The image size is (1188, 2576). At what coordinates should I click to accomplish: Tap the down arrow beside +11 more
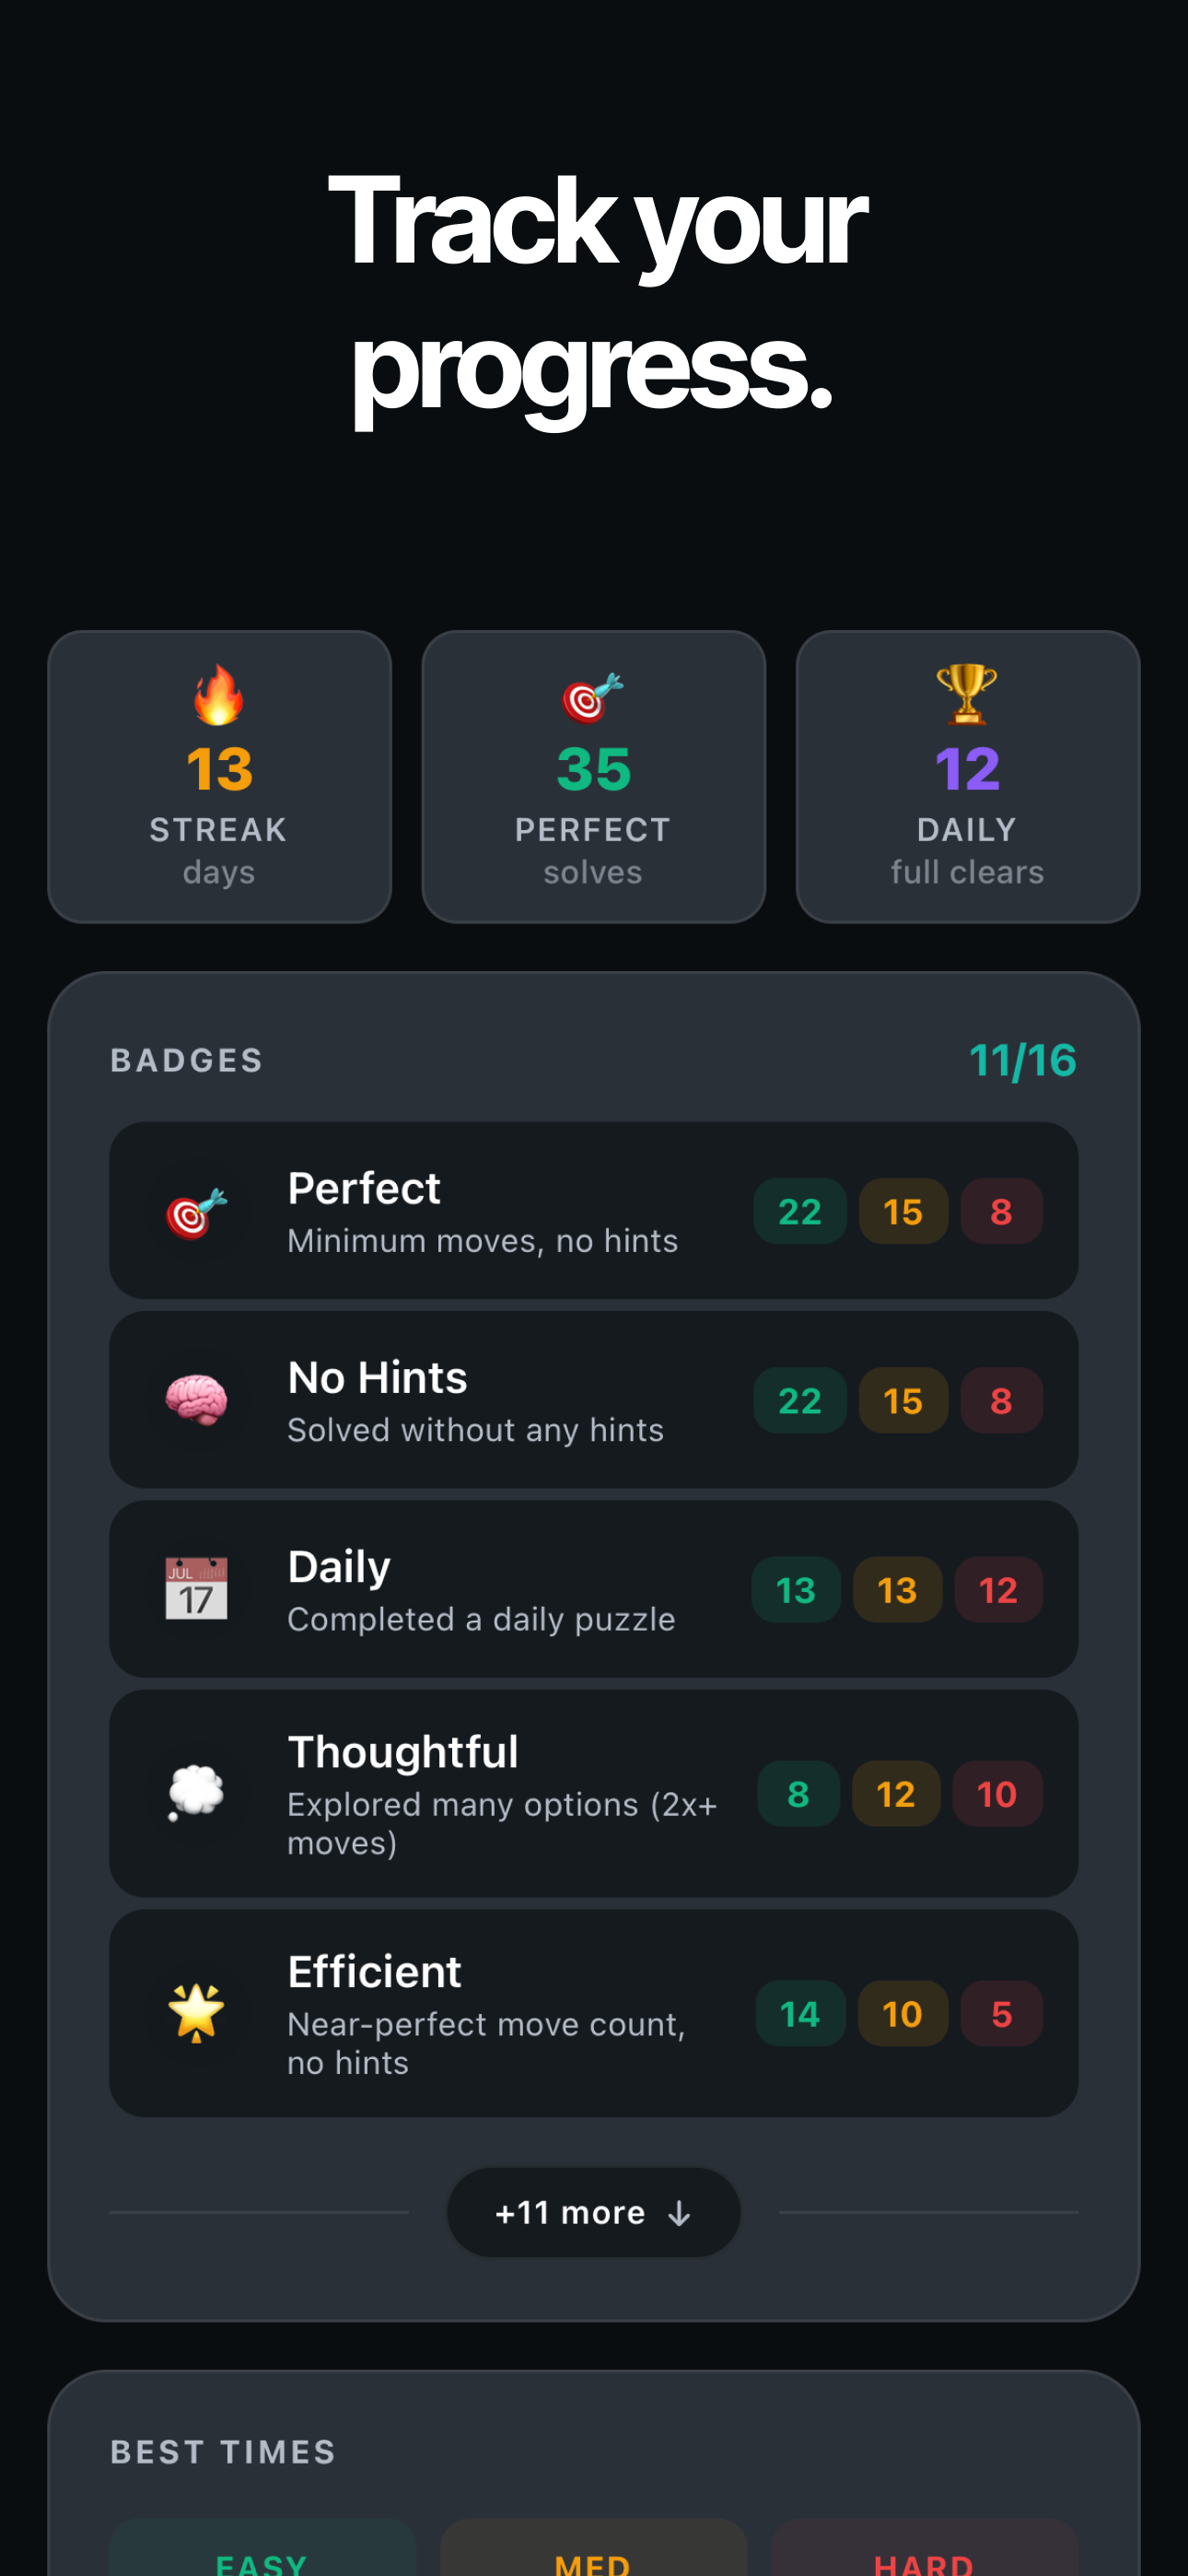pos(680,2214)
